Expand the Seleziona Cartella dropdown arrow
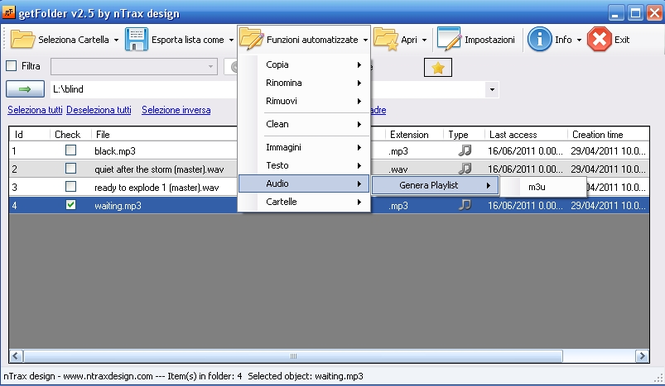 click(x=116, y=40)
